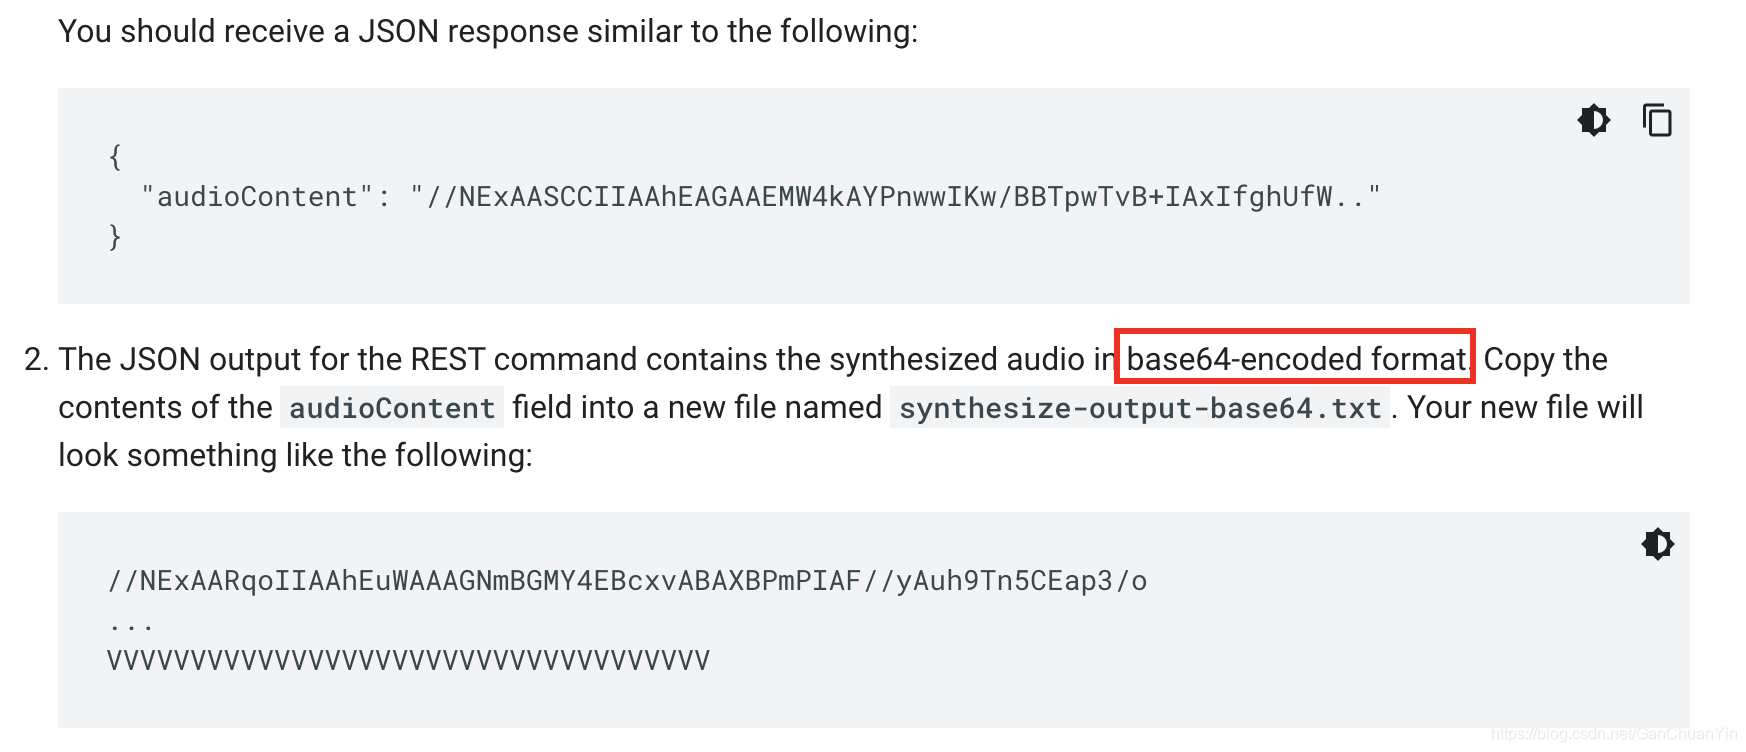1746x752 pixels.
Task: Click the brightness icon on base64 output block
Action: pyautogui.click(x=1658, y=544)
